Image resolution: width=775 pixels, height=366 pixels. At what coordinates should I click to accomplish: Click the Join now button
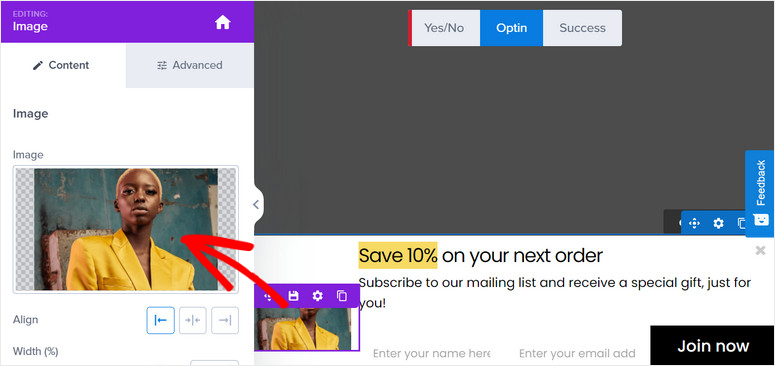click(713, 346)
